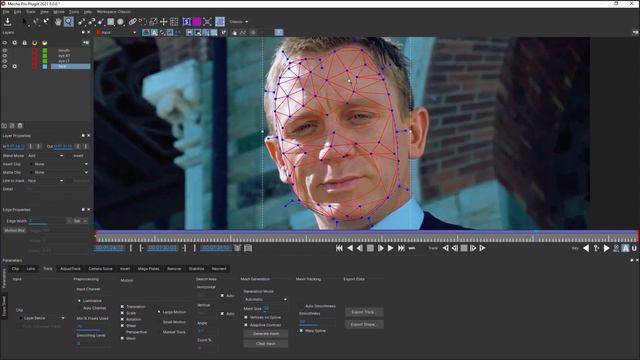The image size is (640, 360).
Task: Open the Remove module tab
Action: point(174,269)
